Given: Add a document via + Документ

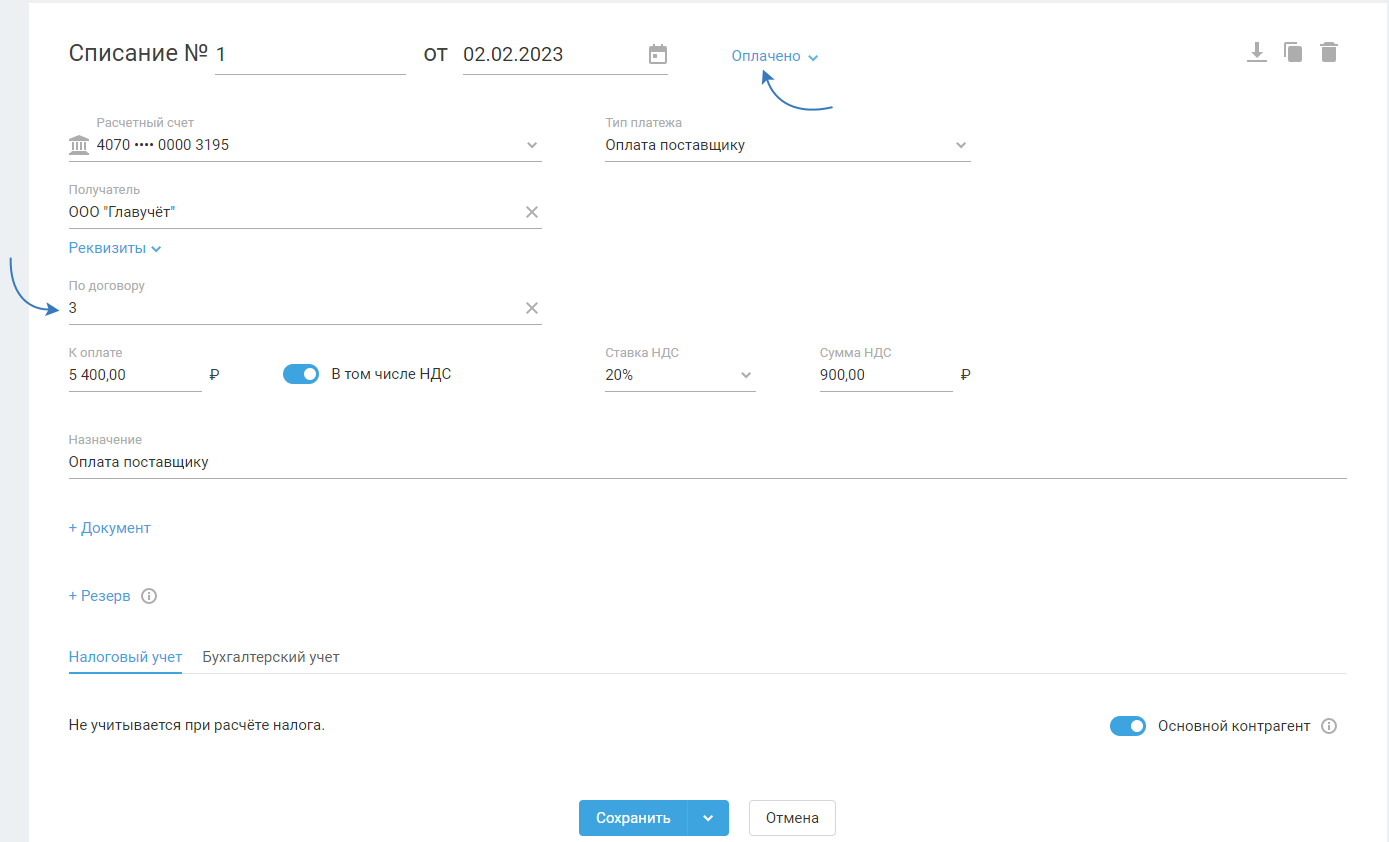Looking at the screenshot, I should tap(109, 528).
